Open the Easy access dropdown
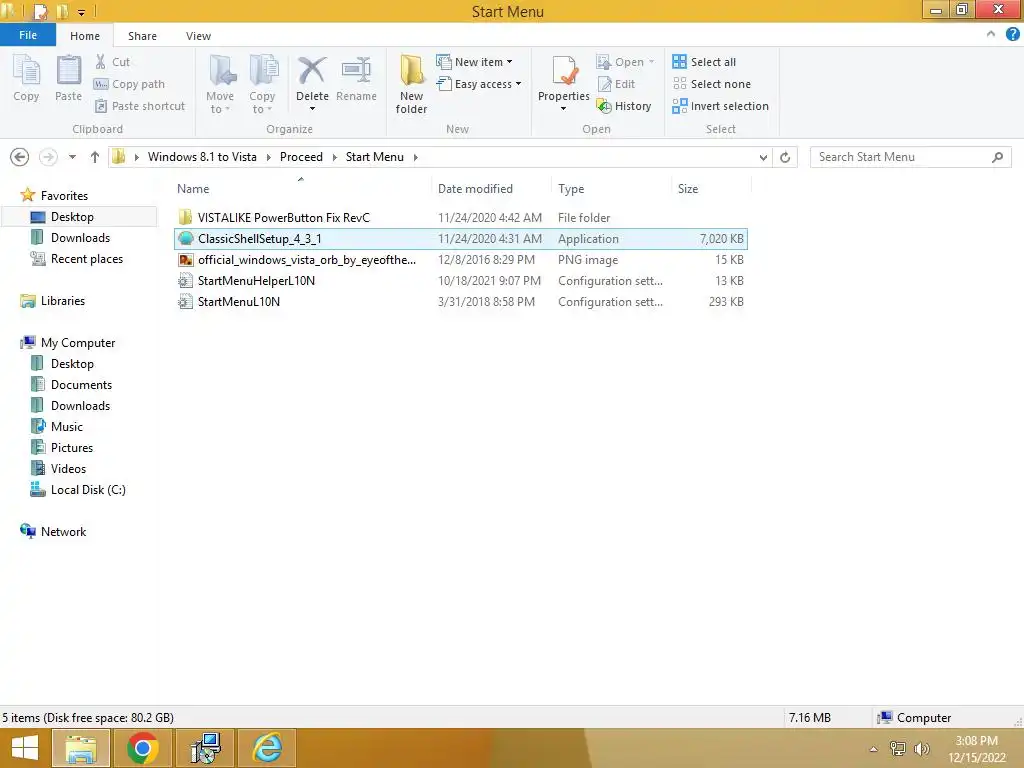Screen dimensions: 1024x768 (x=479, y=84)
